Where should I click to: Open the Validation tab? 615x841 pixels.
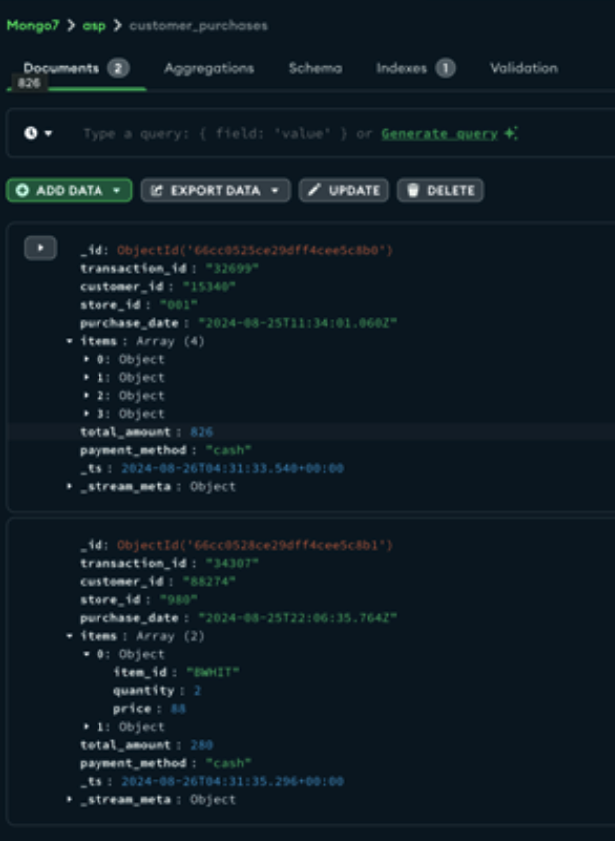[x=523, y=68]
